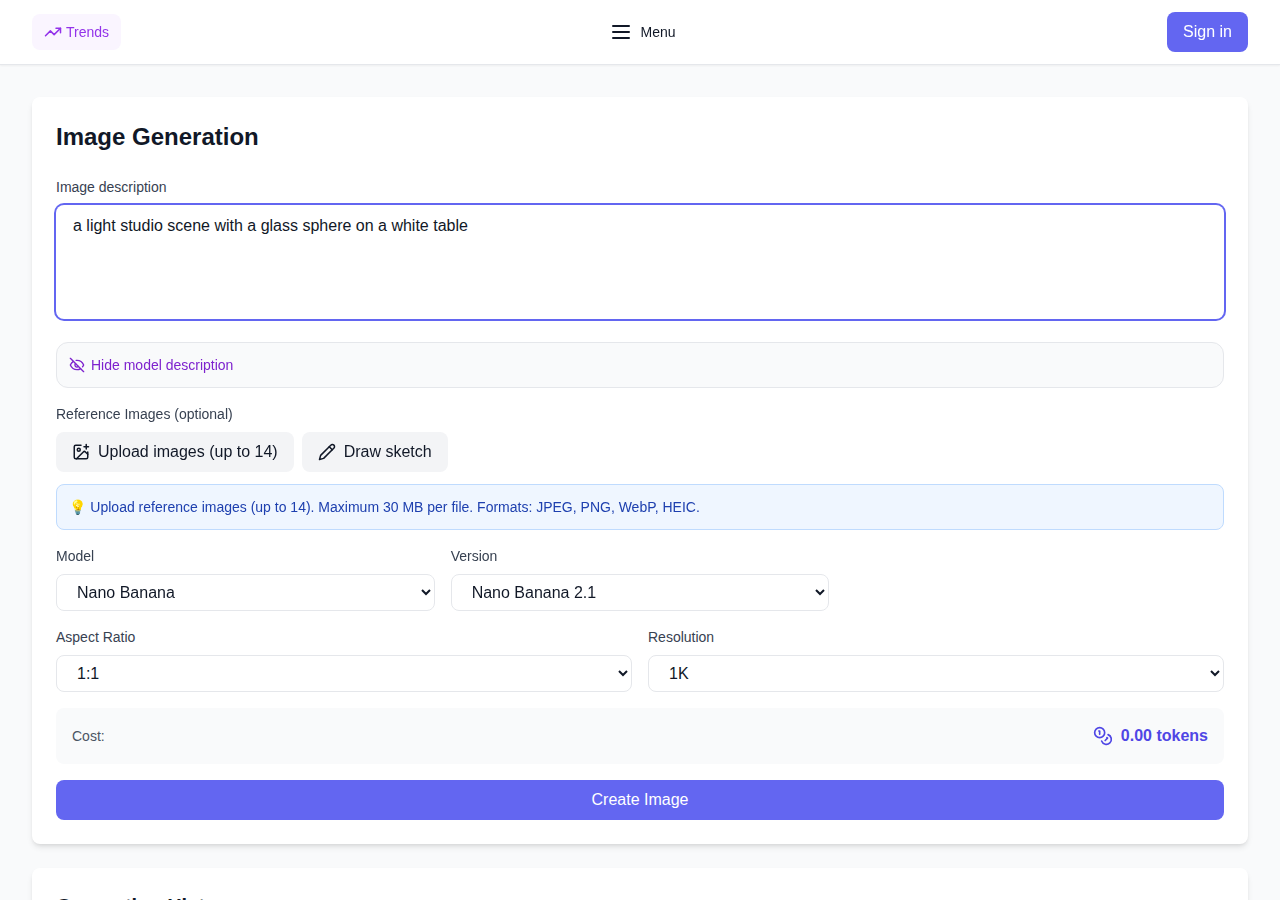Image resolution: width=1280 pixels, height=900 pixels.
Task: Click the trending arrow icon beside Trends
Action: click(x=53, y=32)
